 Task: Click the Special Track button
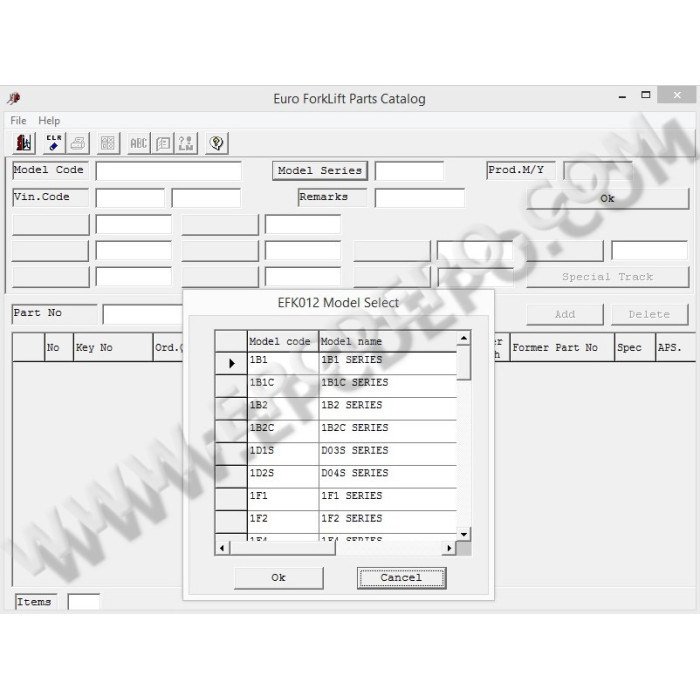(608, 277)
